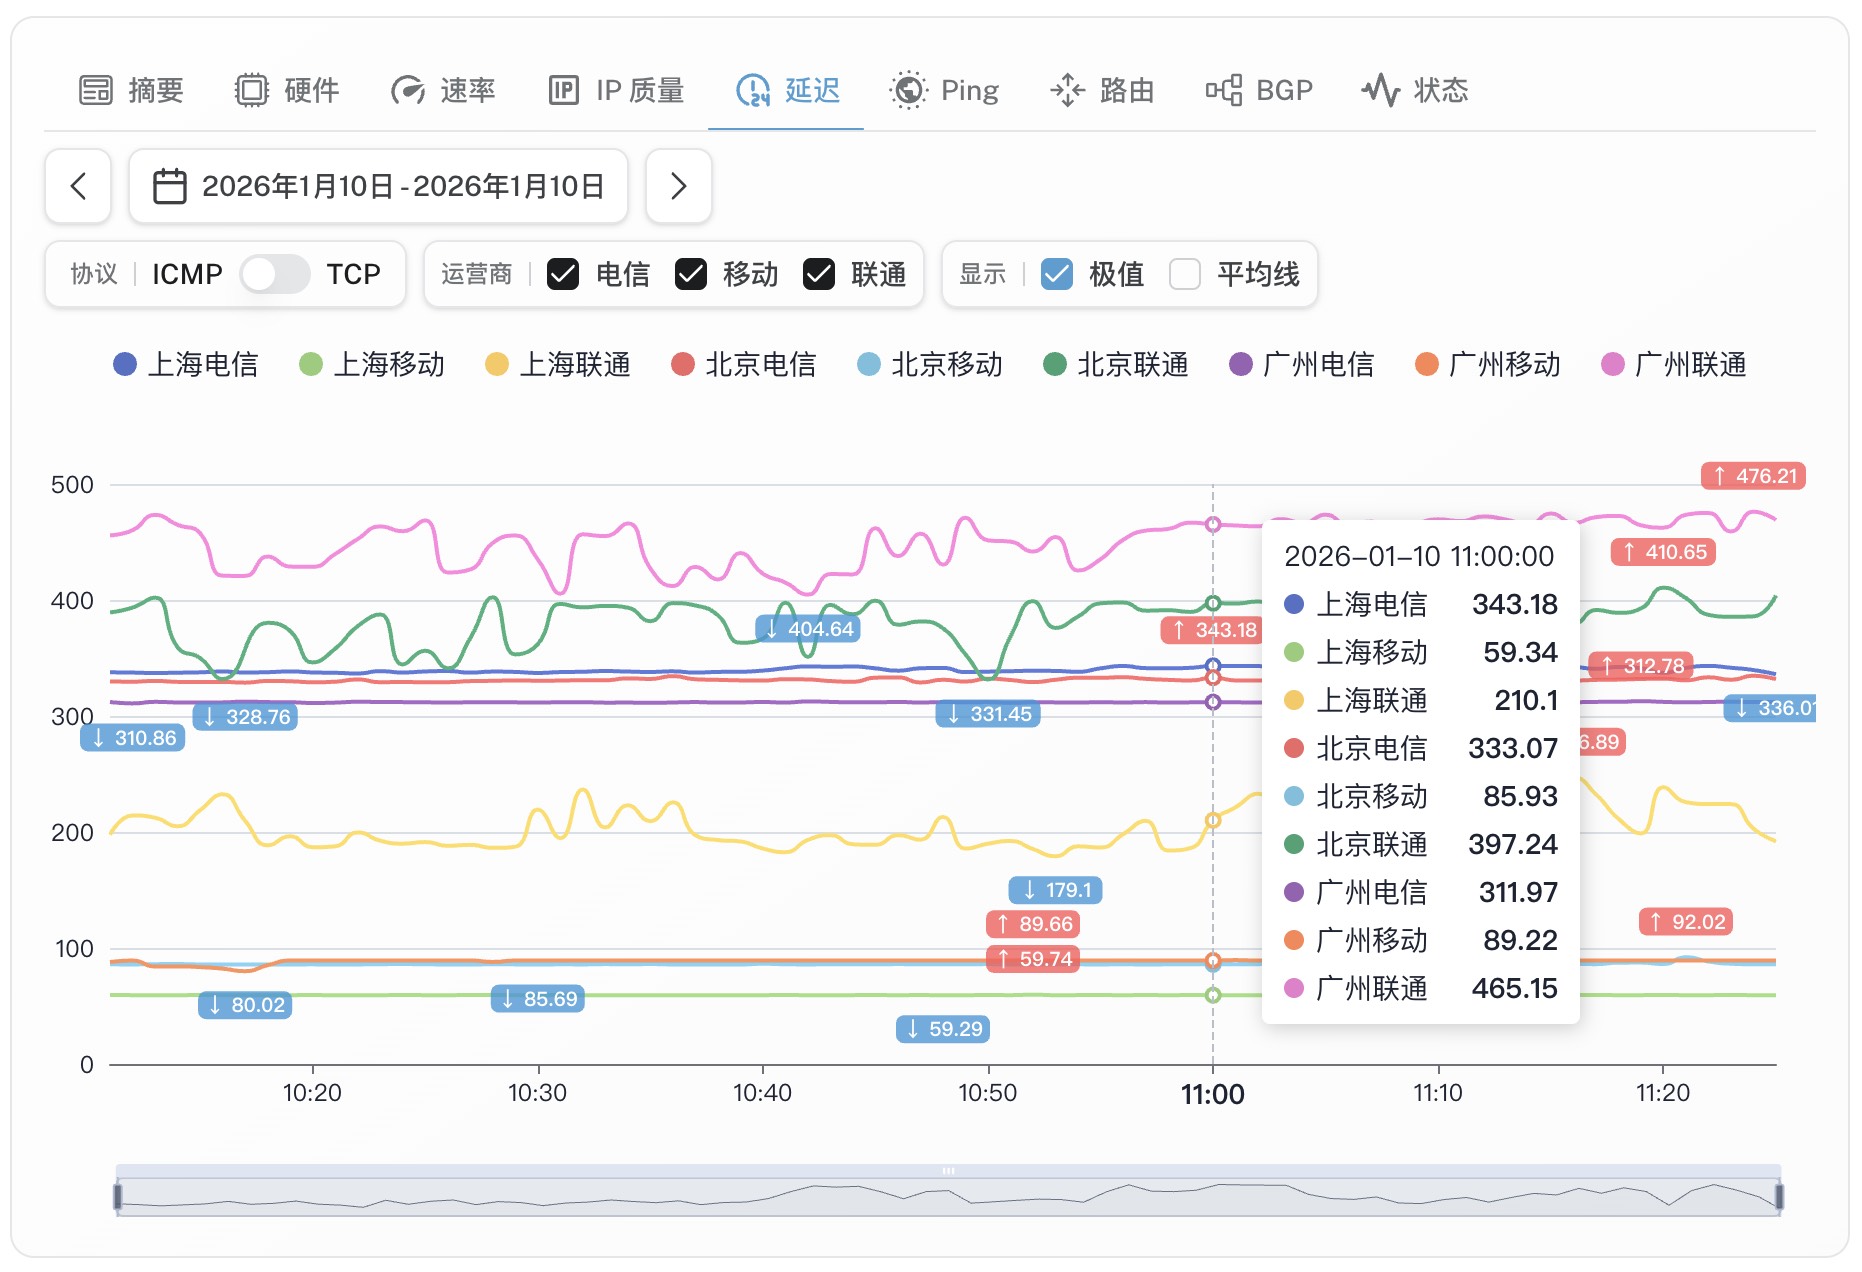Click the left handle of zoom slider
The image size is (1862, 1272).
118,1196
